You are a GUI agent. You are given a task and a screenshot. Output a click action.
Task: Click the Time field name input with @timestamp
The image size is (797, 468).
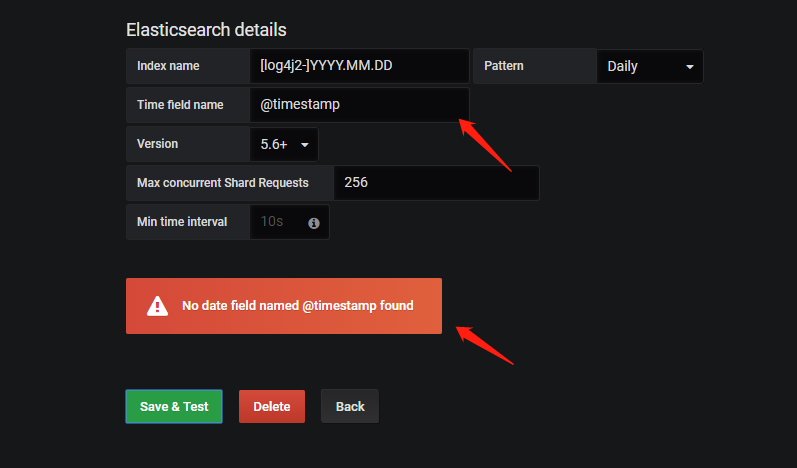pos(358,105)
